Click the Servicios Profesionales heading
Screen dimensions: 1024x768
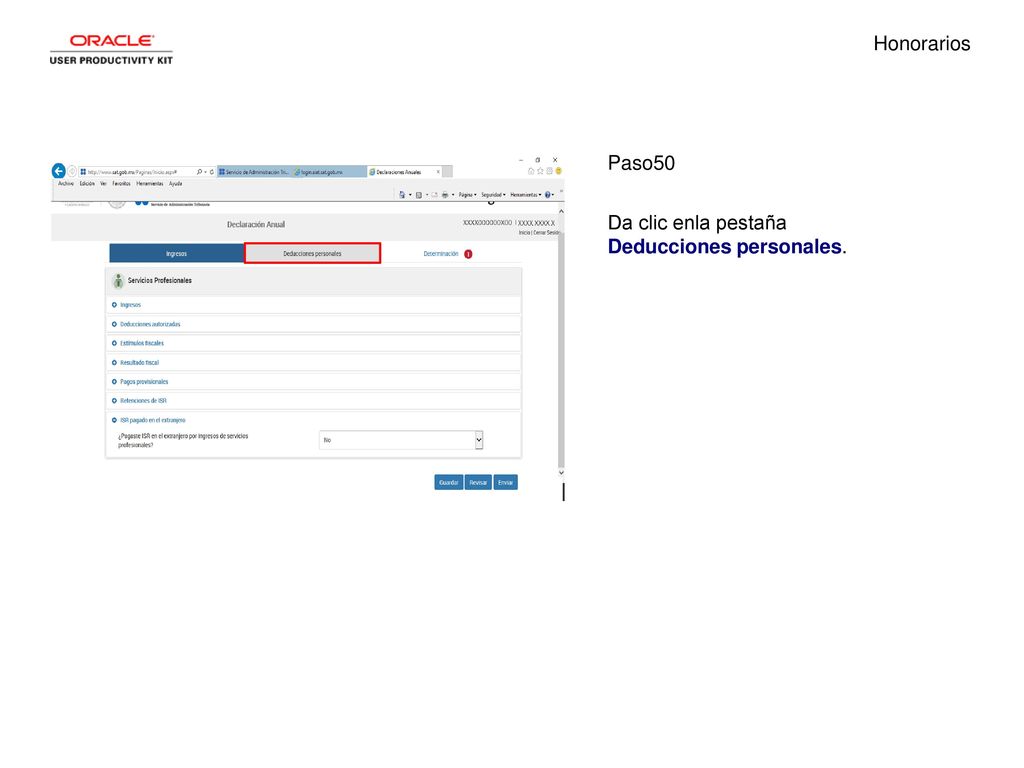tap(159, 281)
